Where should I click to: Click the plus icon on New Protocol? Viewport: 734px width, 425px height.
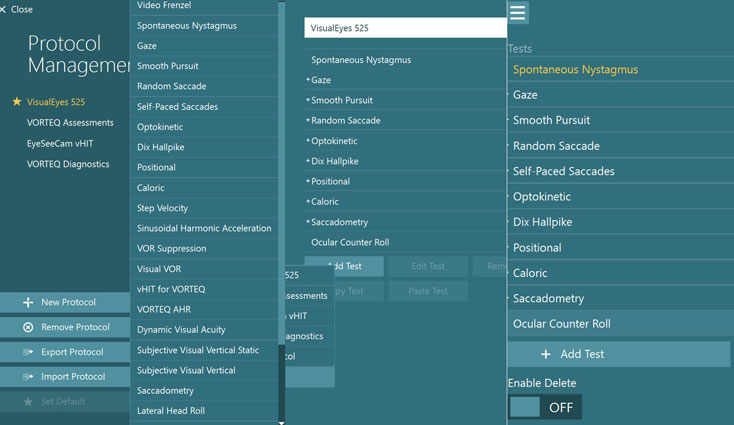[28, 302]
